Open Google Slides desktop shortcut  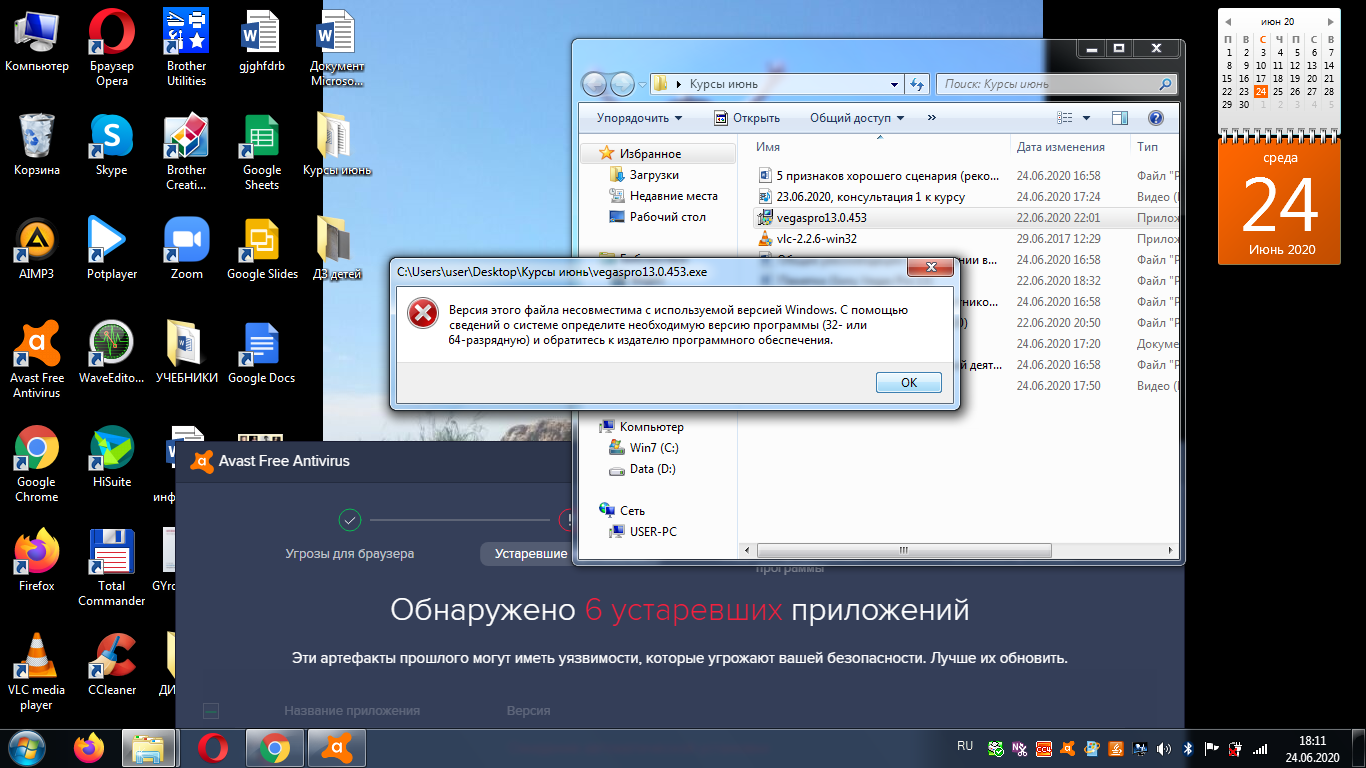pyautogui.click(x=262, y=248)
